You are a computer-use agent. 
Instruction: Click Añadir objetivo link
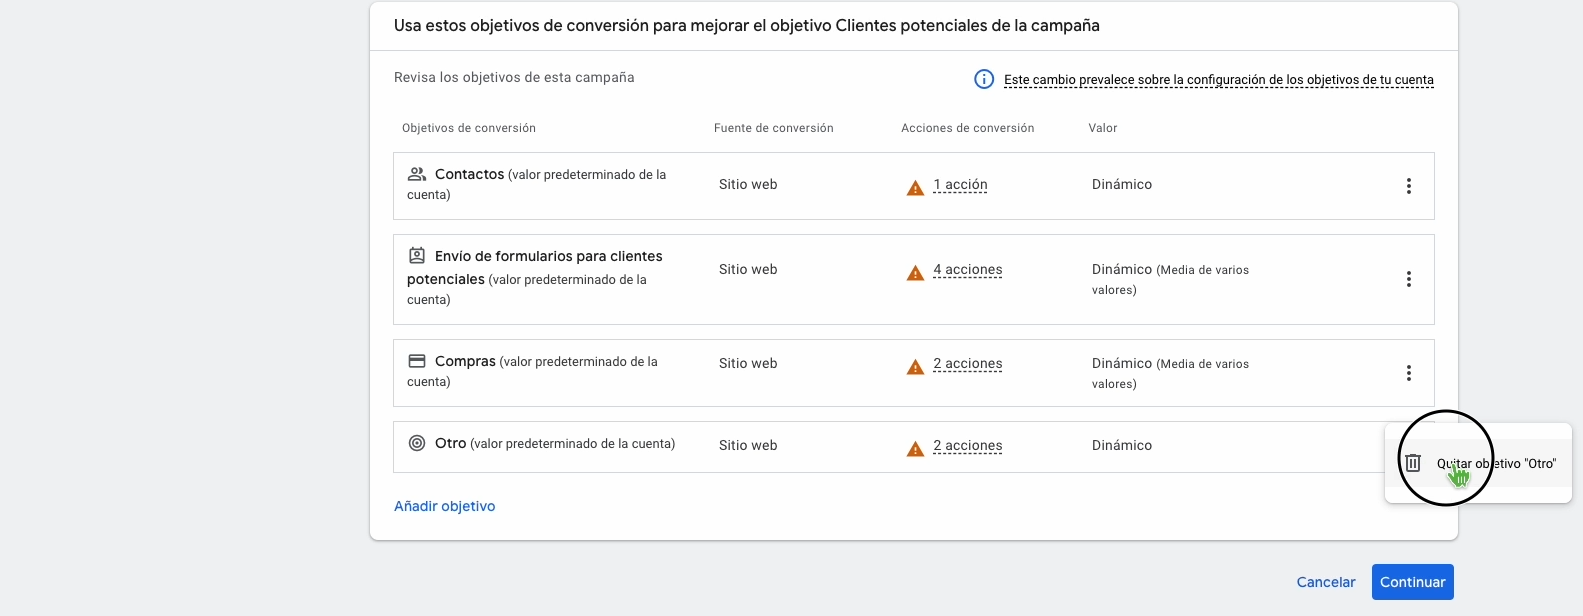coord(445,506)
